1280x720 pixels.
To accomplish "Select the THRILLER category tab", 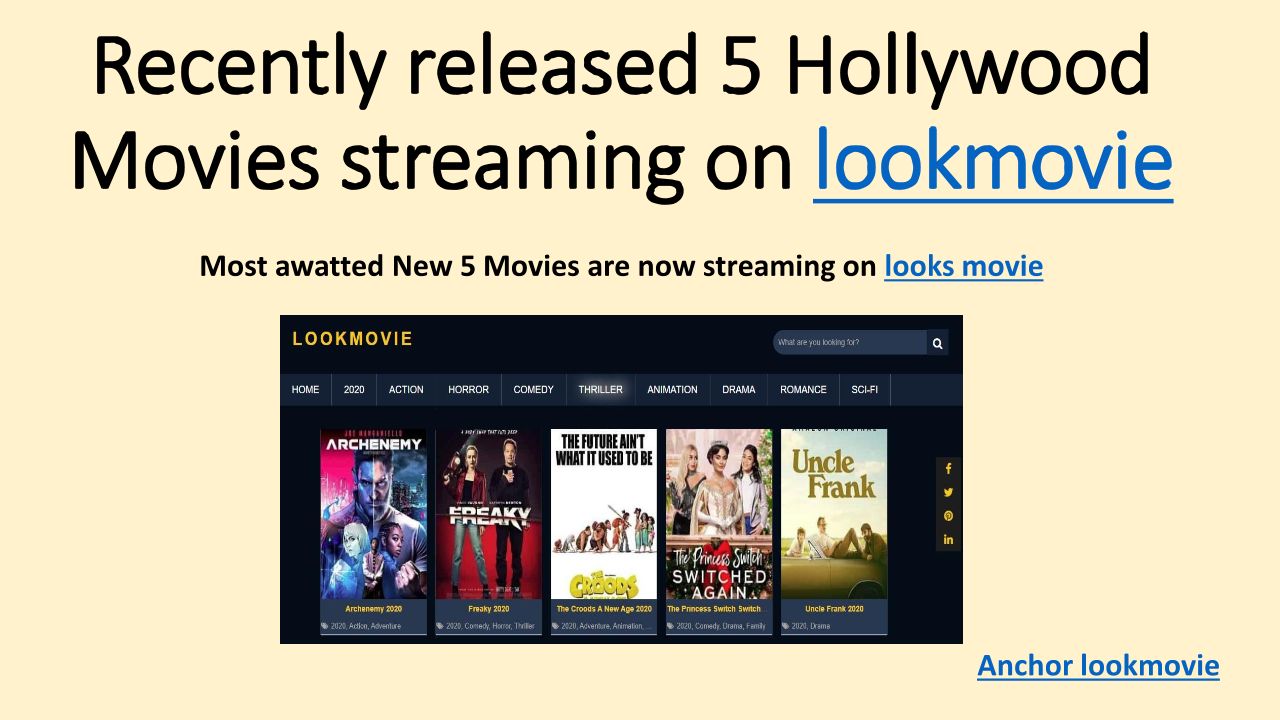I will (x=600, y=390).
